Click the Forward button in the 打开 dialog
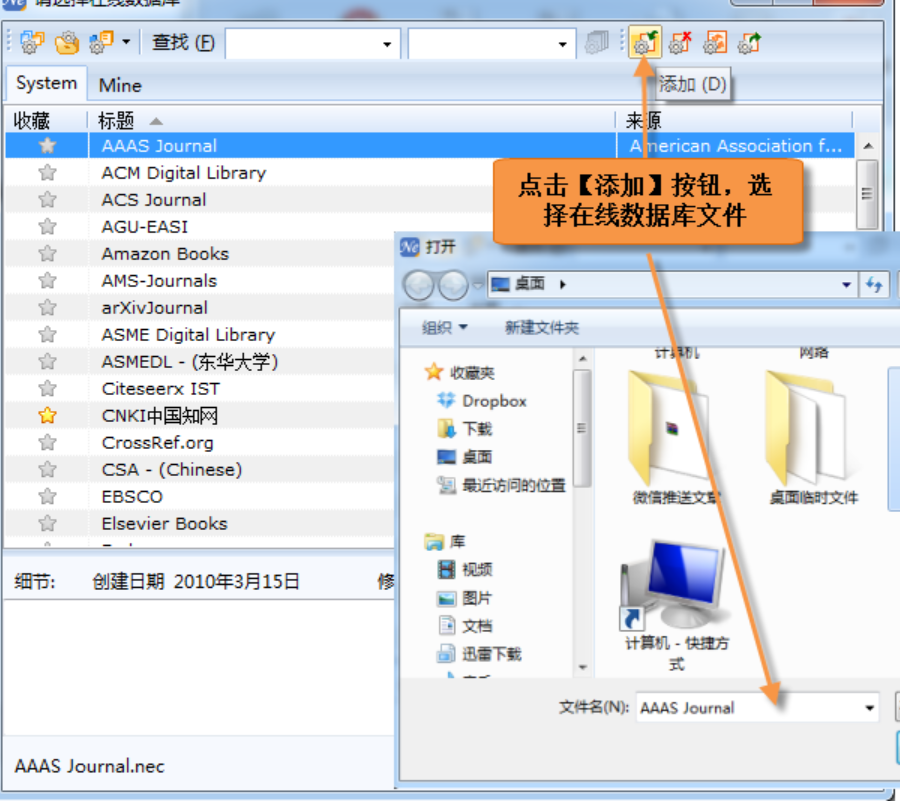The height and width of the screenshot is (801, 900). [453, 285]
